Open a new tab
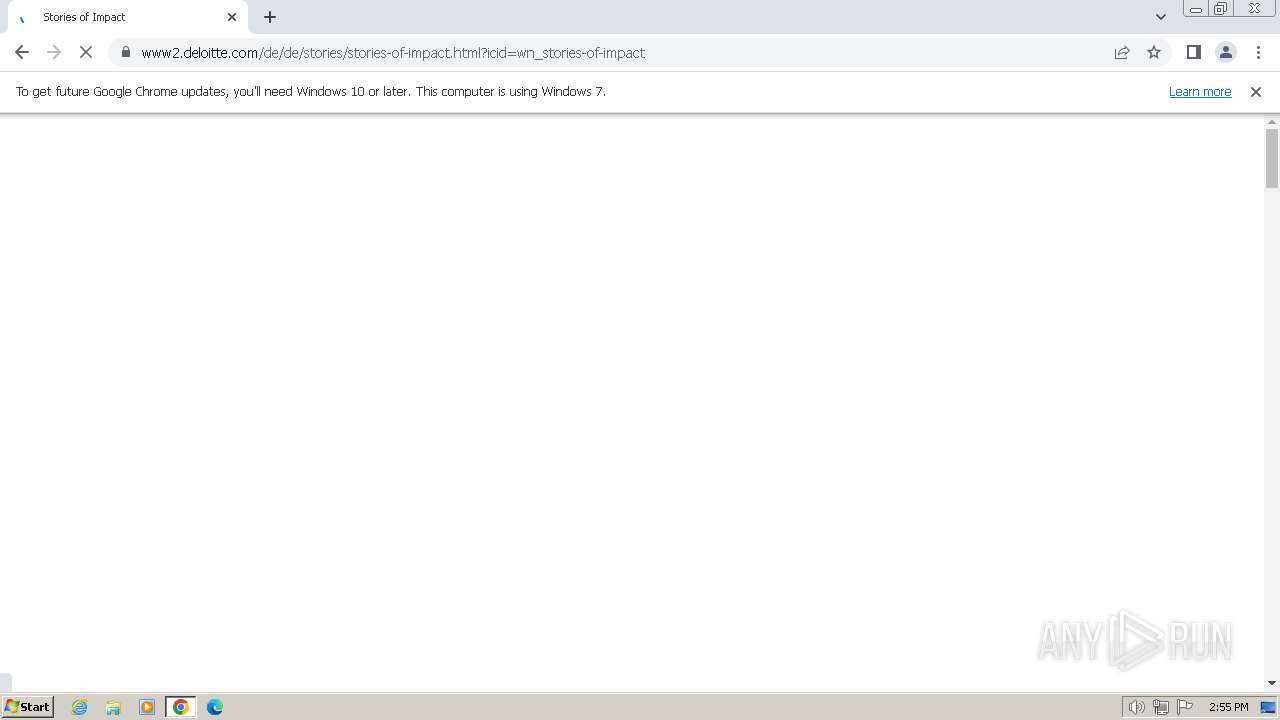 270,17
